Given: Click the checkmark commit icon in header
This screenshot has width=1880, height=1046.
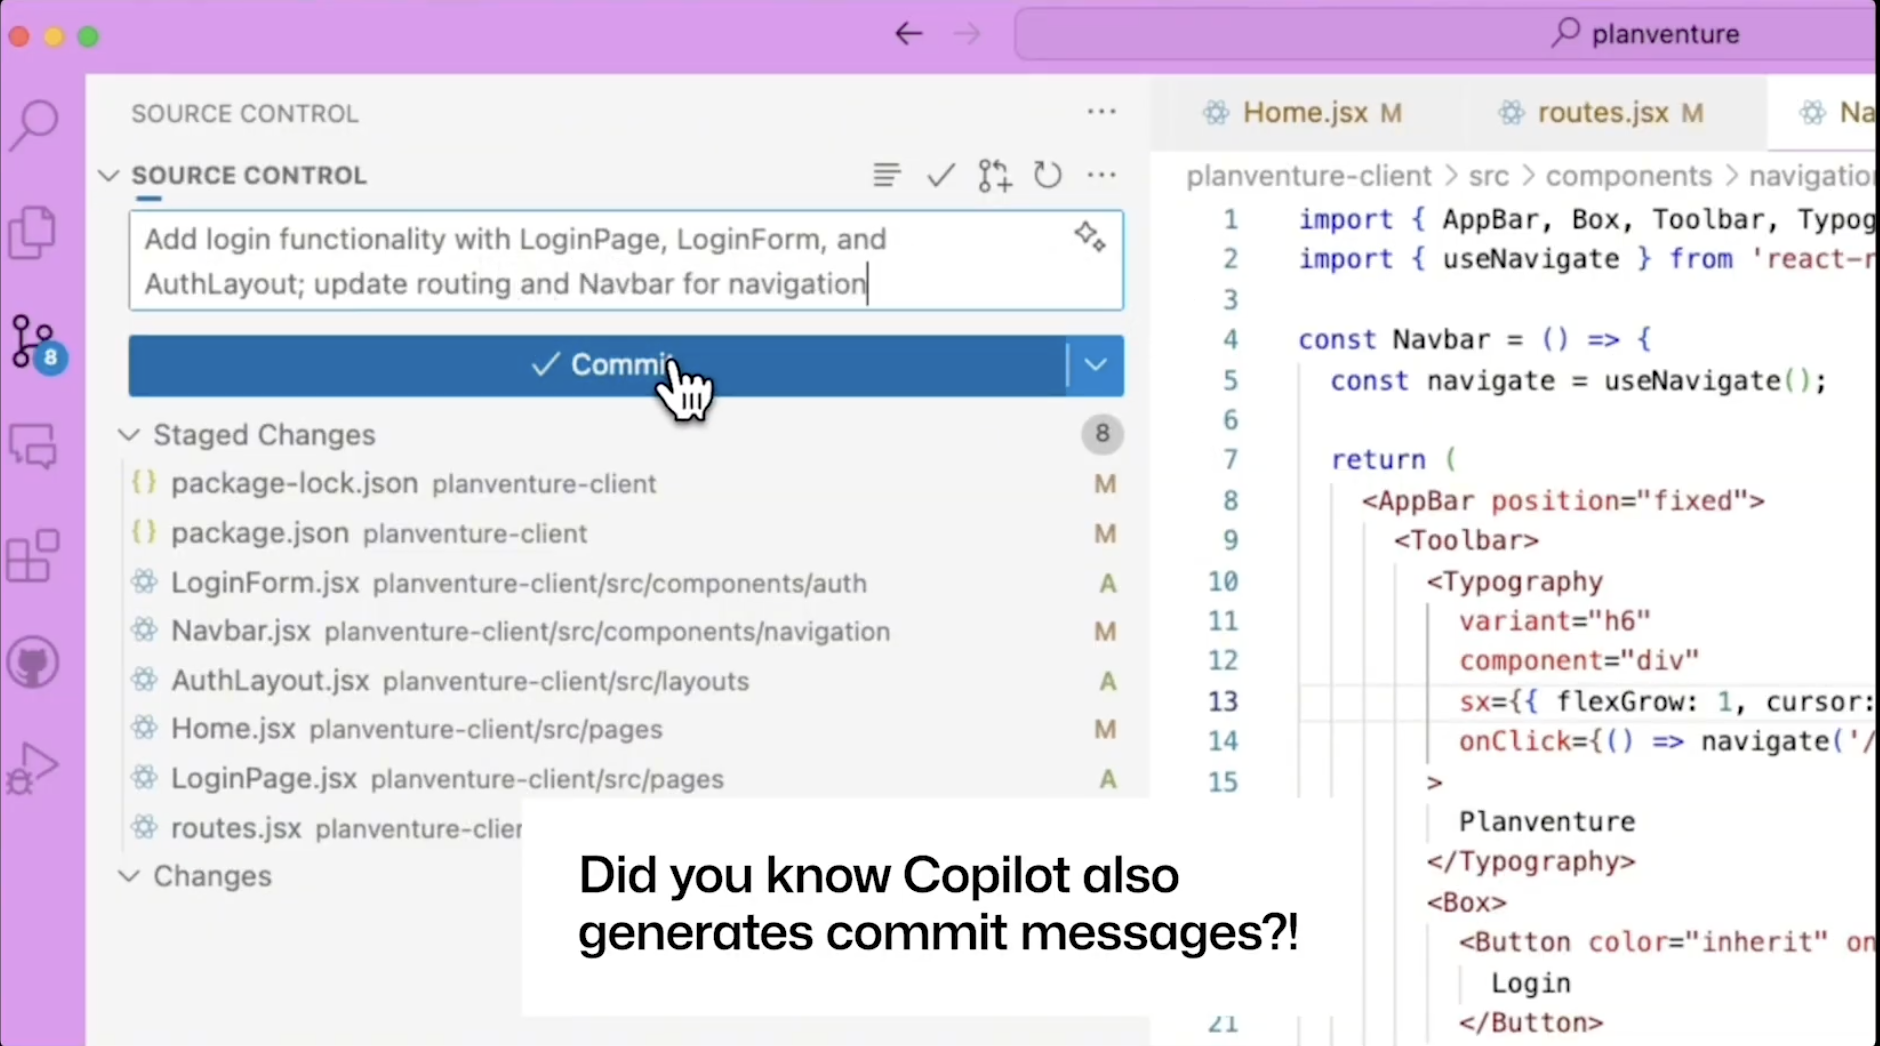Looking at the screenshot, I should click(940, 176).
